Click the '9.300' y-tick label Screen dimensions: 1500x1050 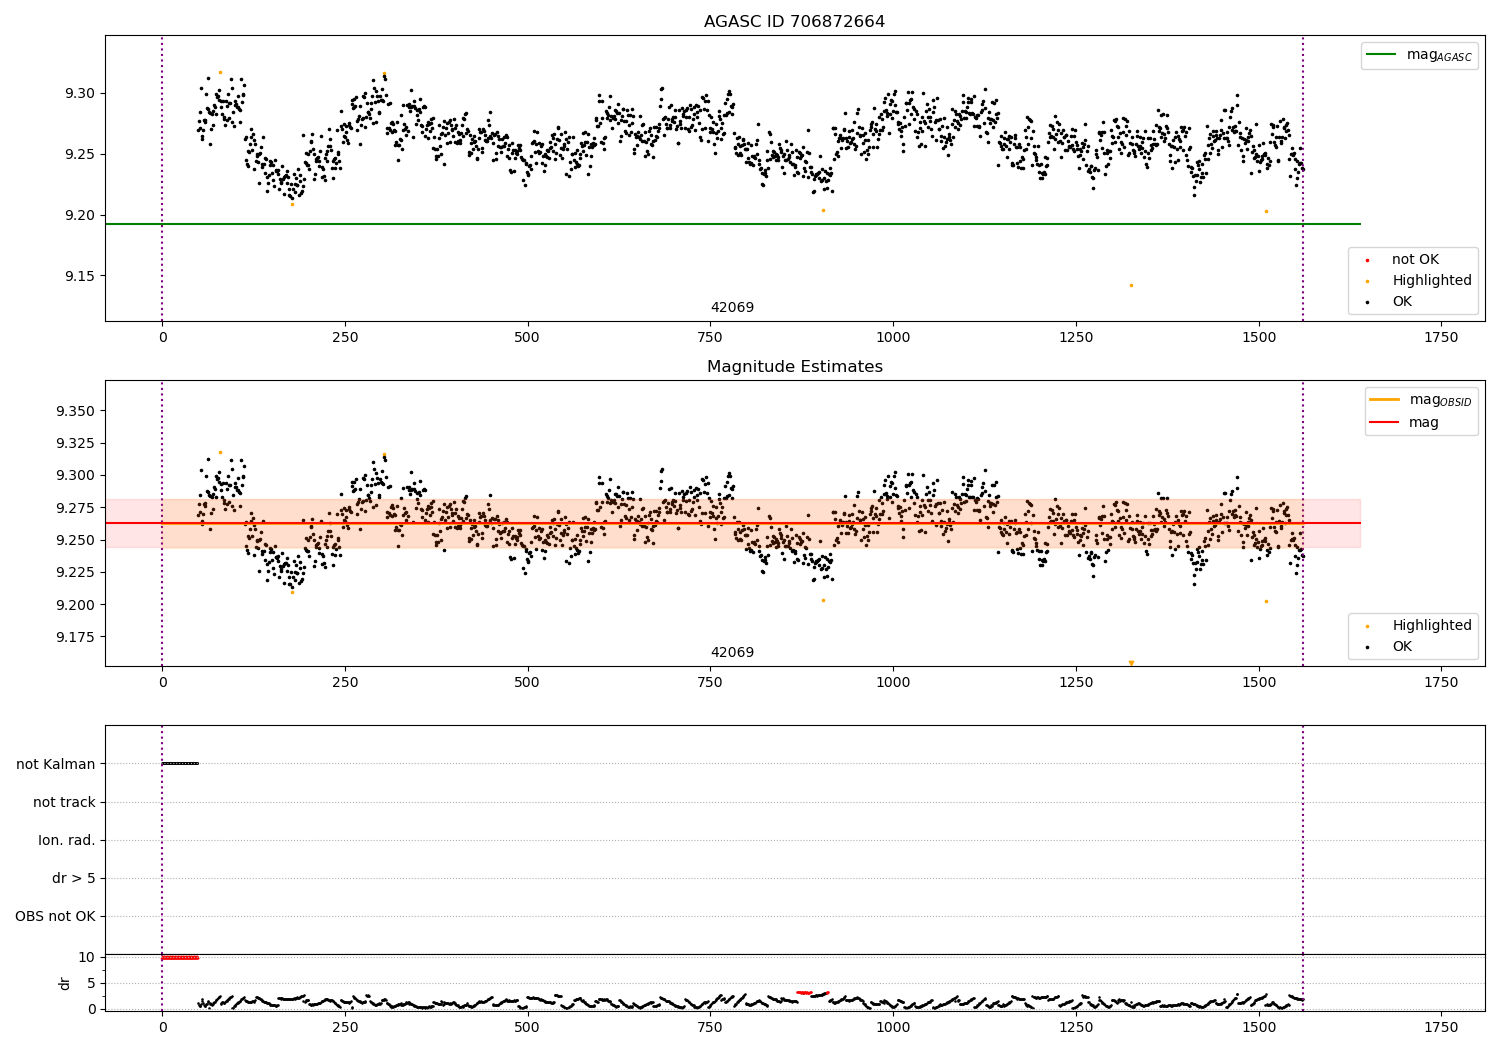(x=76, y=475)
